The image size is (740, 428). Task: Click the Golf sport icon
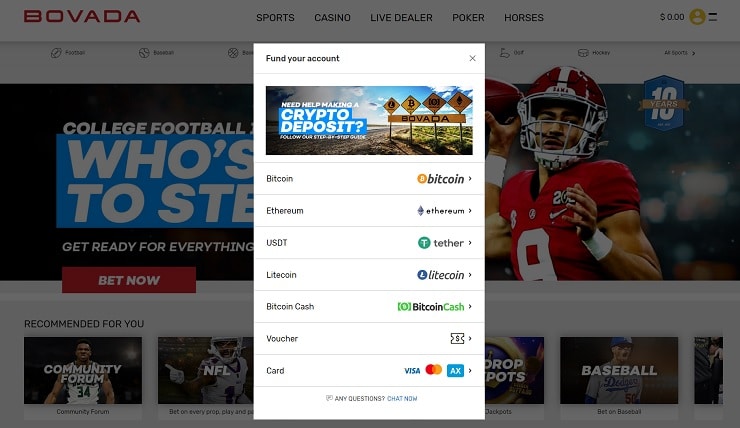[505, 53]
